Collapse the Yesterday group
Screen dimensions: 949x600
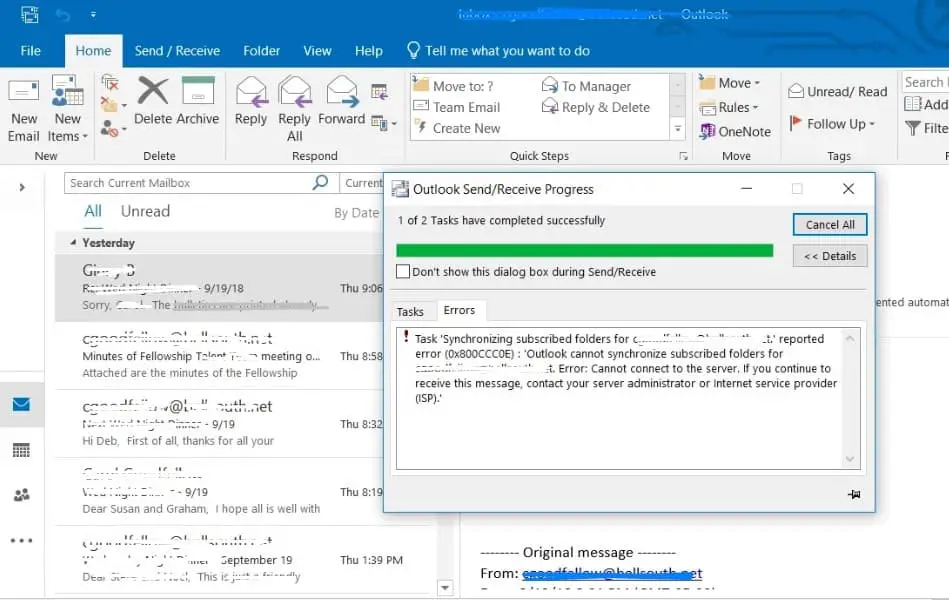[73, 242]
